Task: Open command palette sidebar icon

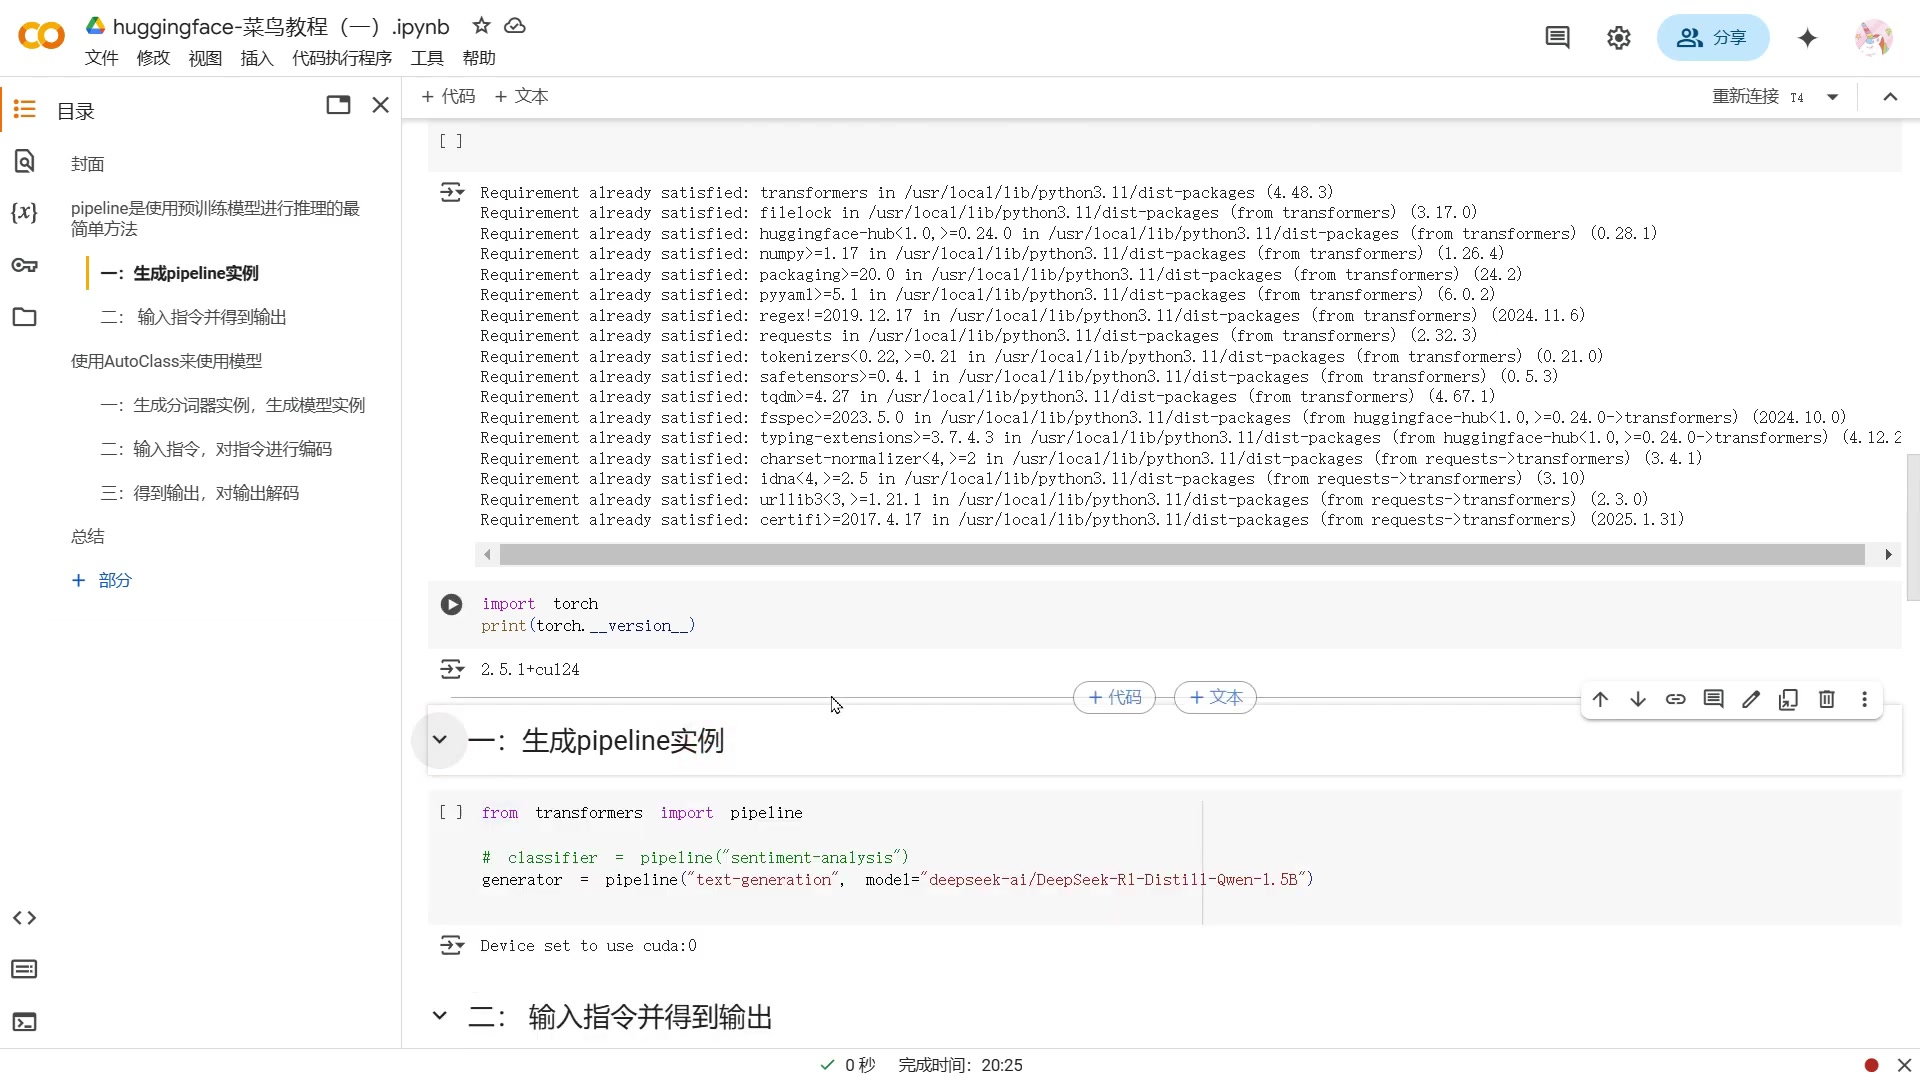Action: [x=25, y=969]
